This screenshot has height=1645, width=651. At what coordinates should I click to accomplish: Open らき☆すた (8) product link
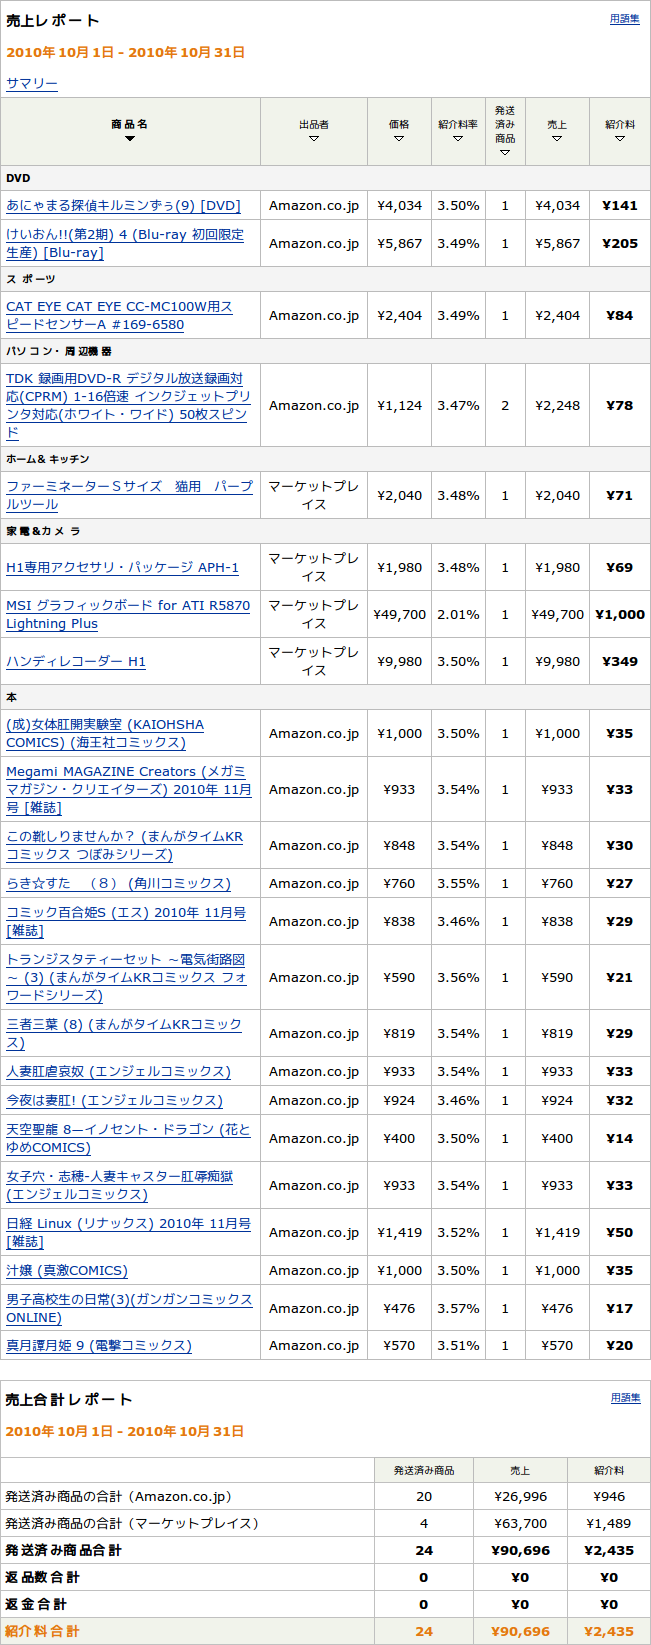point(118,884)
